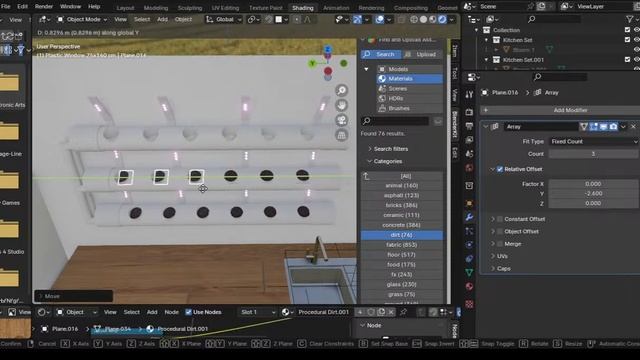The height and width of the screenshot is (360, 640).
Task: Toggle the Array modifier render camera icon
Action: 613,127
